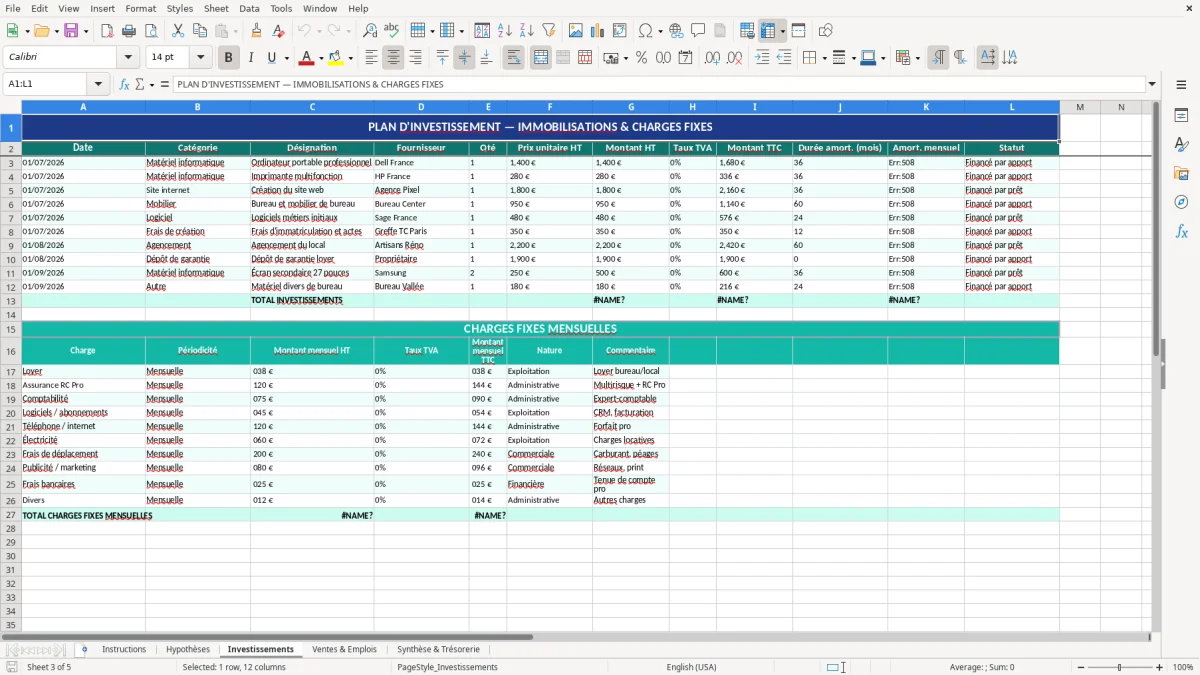Save the document with the floppy icon
Screen dimensions: 1200x675
pyautogui.click(x=71, y=31)
